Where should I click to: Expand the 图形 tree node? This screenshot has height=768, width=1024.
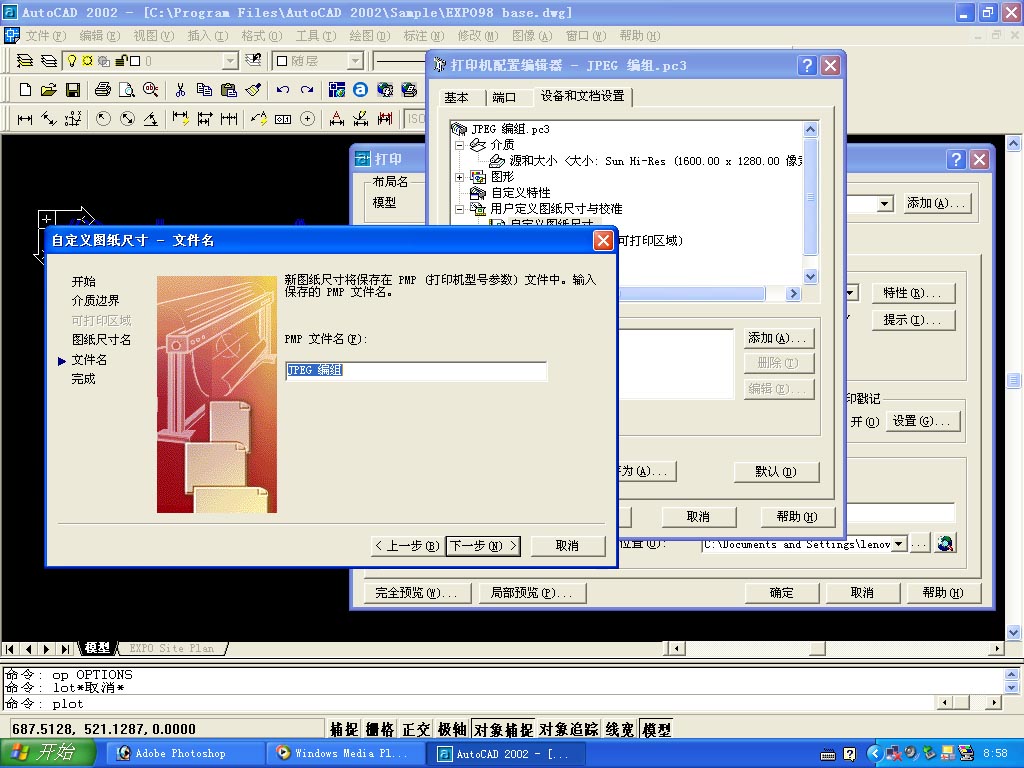460,177
